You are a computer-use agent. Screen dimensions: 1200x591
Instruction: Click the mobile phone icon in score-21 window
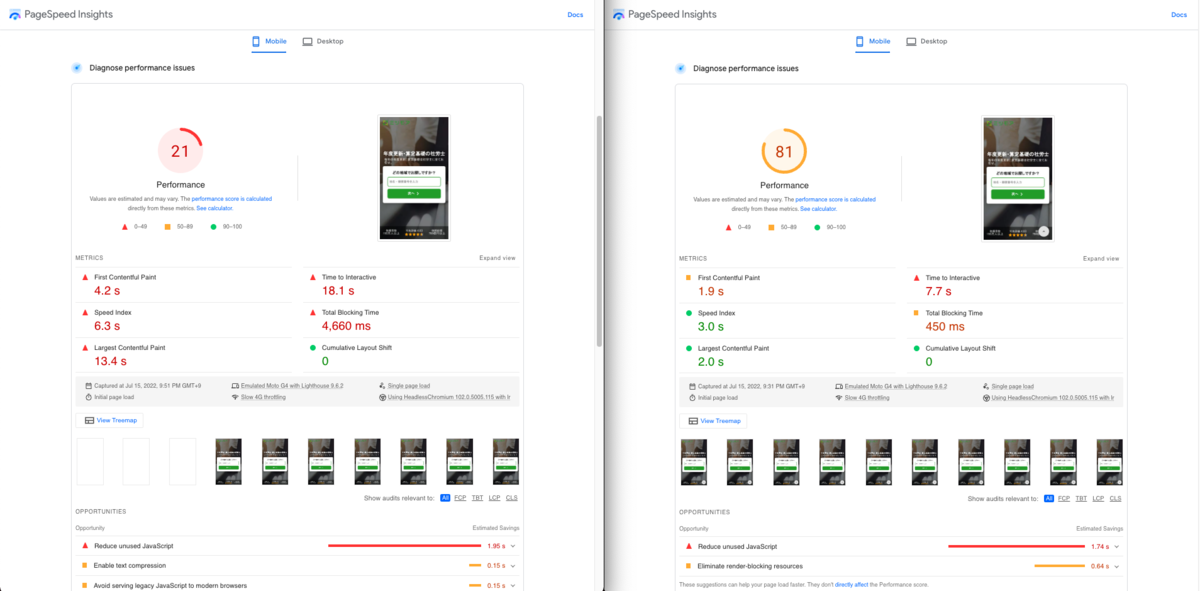pos(256,41)
